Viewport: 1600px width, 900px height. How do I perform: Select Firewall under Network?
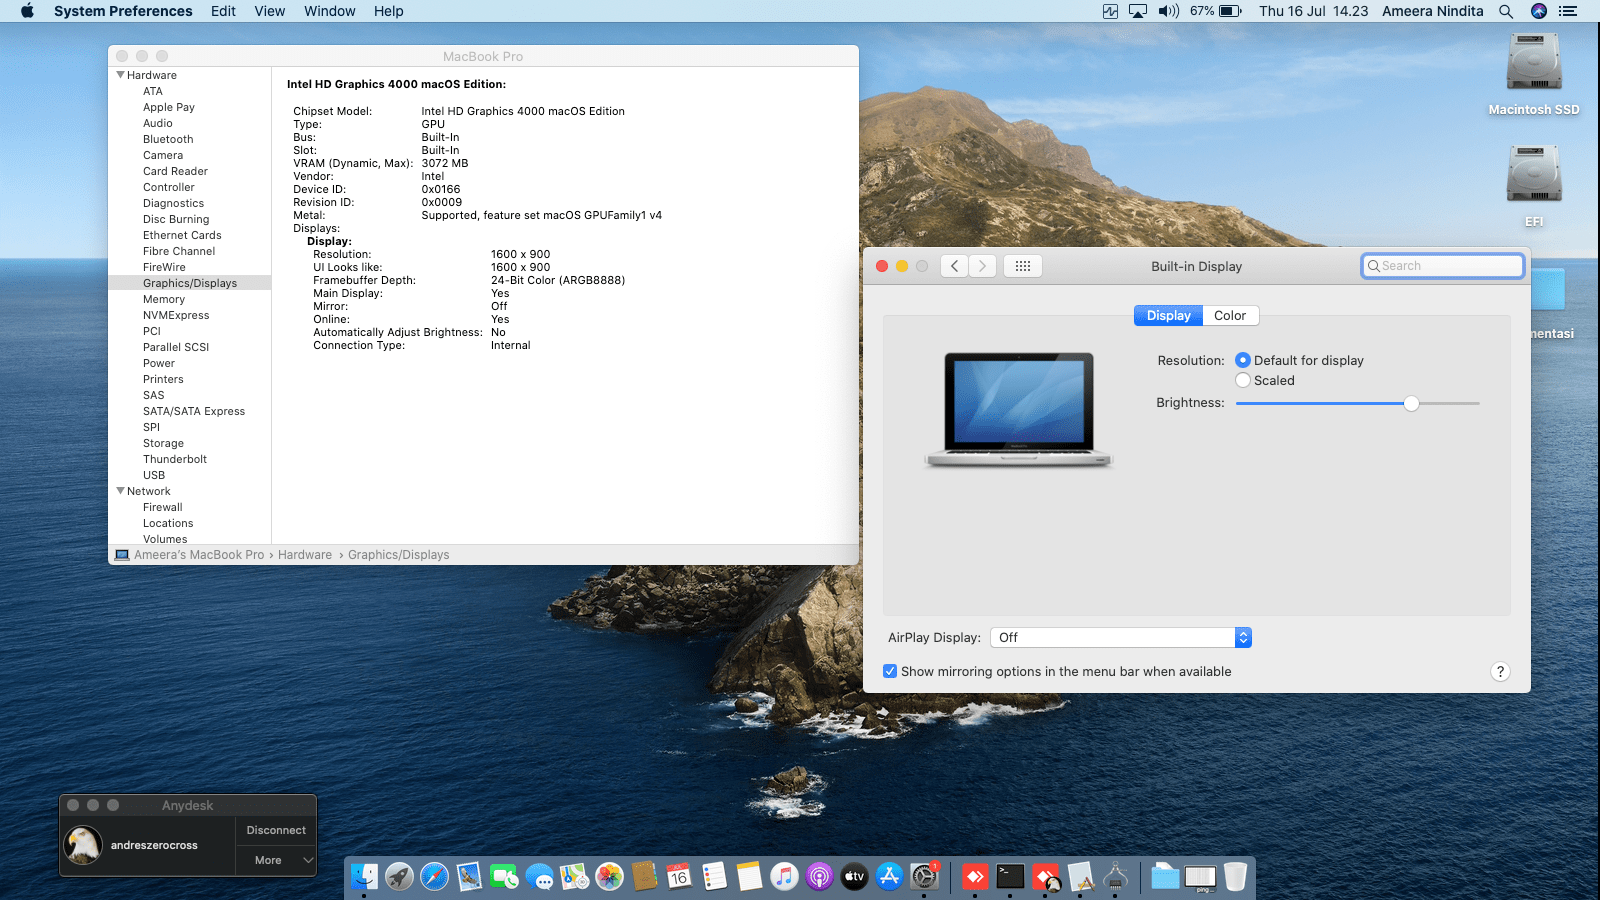(x=163, y=507)
